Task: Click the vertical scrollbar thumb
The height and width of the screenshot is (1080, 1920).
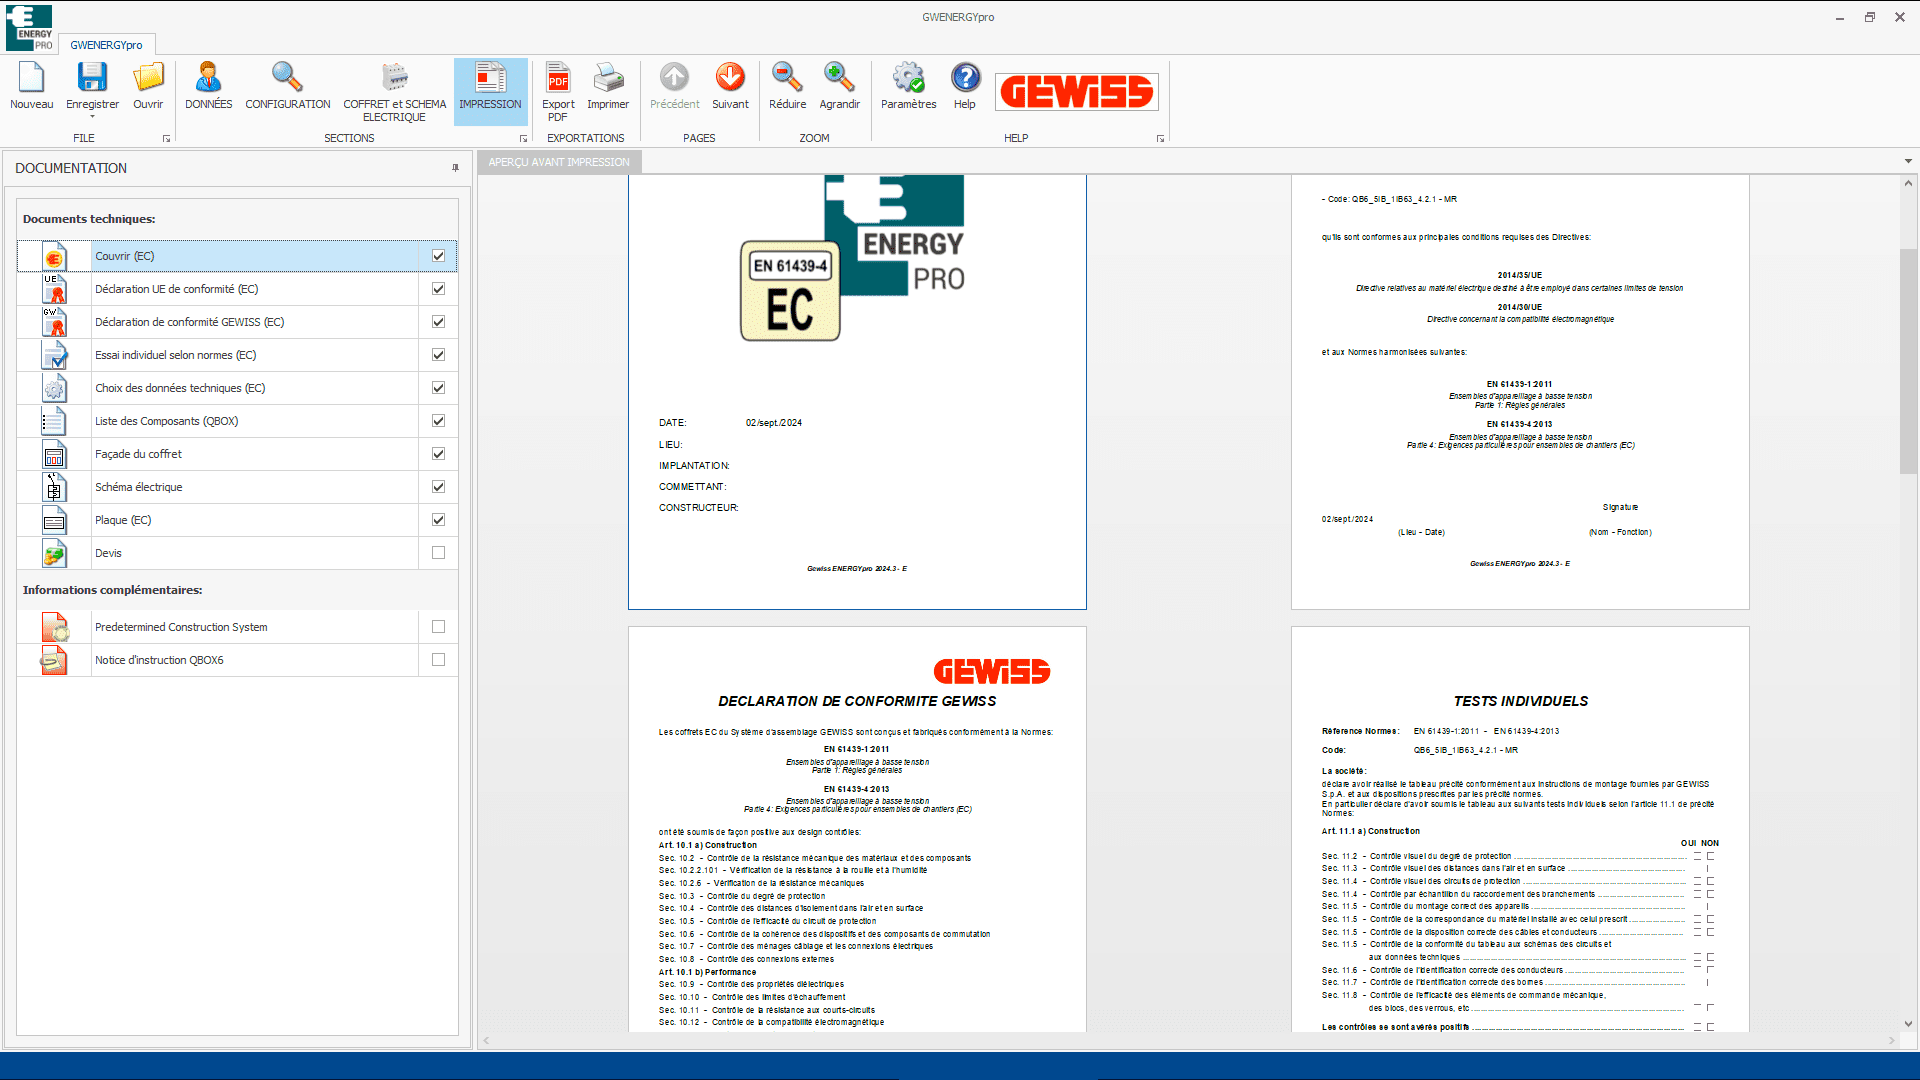Action: tap(1908, 361)
